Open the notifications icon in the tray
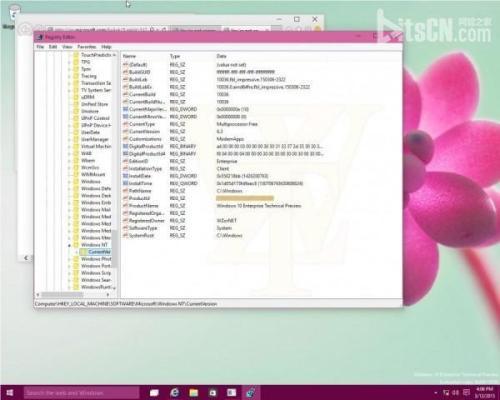 (467, 392)
